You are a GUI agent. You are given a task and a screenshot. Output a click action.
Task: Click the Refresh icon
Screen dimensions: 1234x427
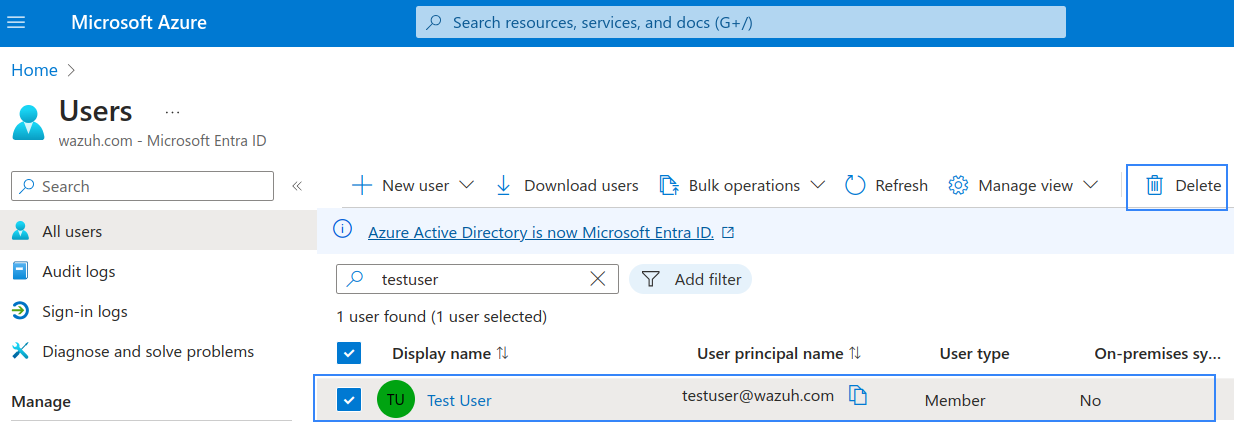tap(855, 185)
